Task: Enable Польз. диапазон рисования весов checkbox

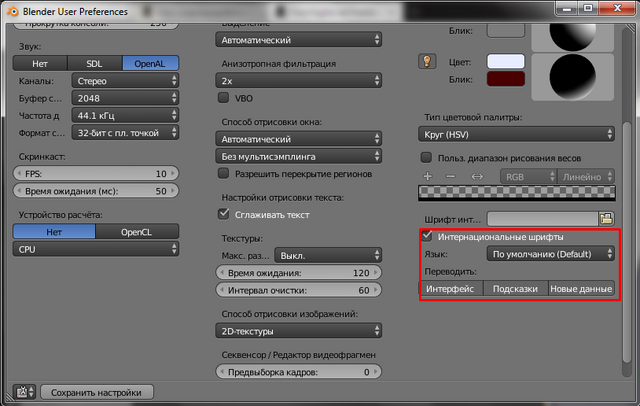Action: (x=426, y=158)
